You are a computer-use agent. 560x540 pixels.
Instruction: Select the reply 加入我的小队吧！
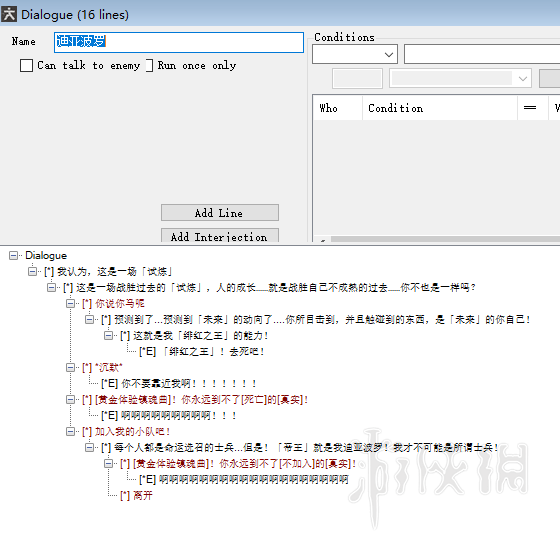pyautogui.click(x=126, y=431)
